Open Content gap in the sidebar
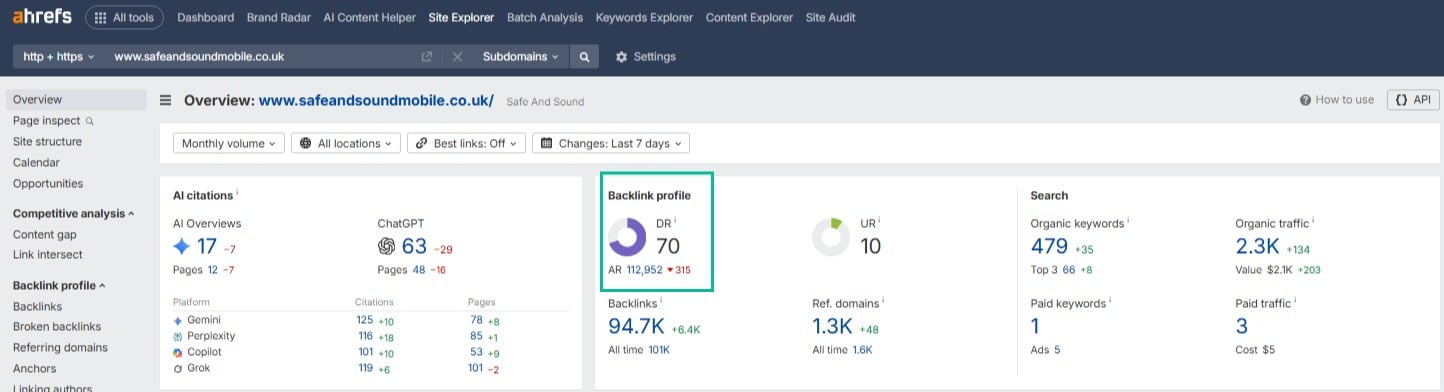 tap(44, 235)
